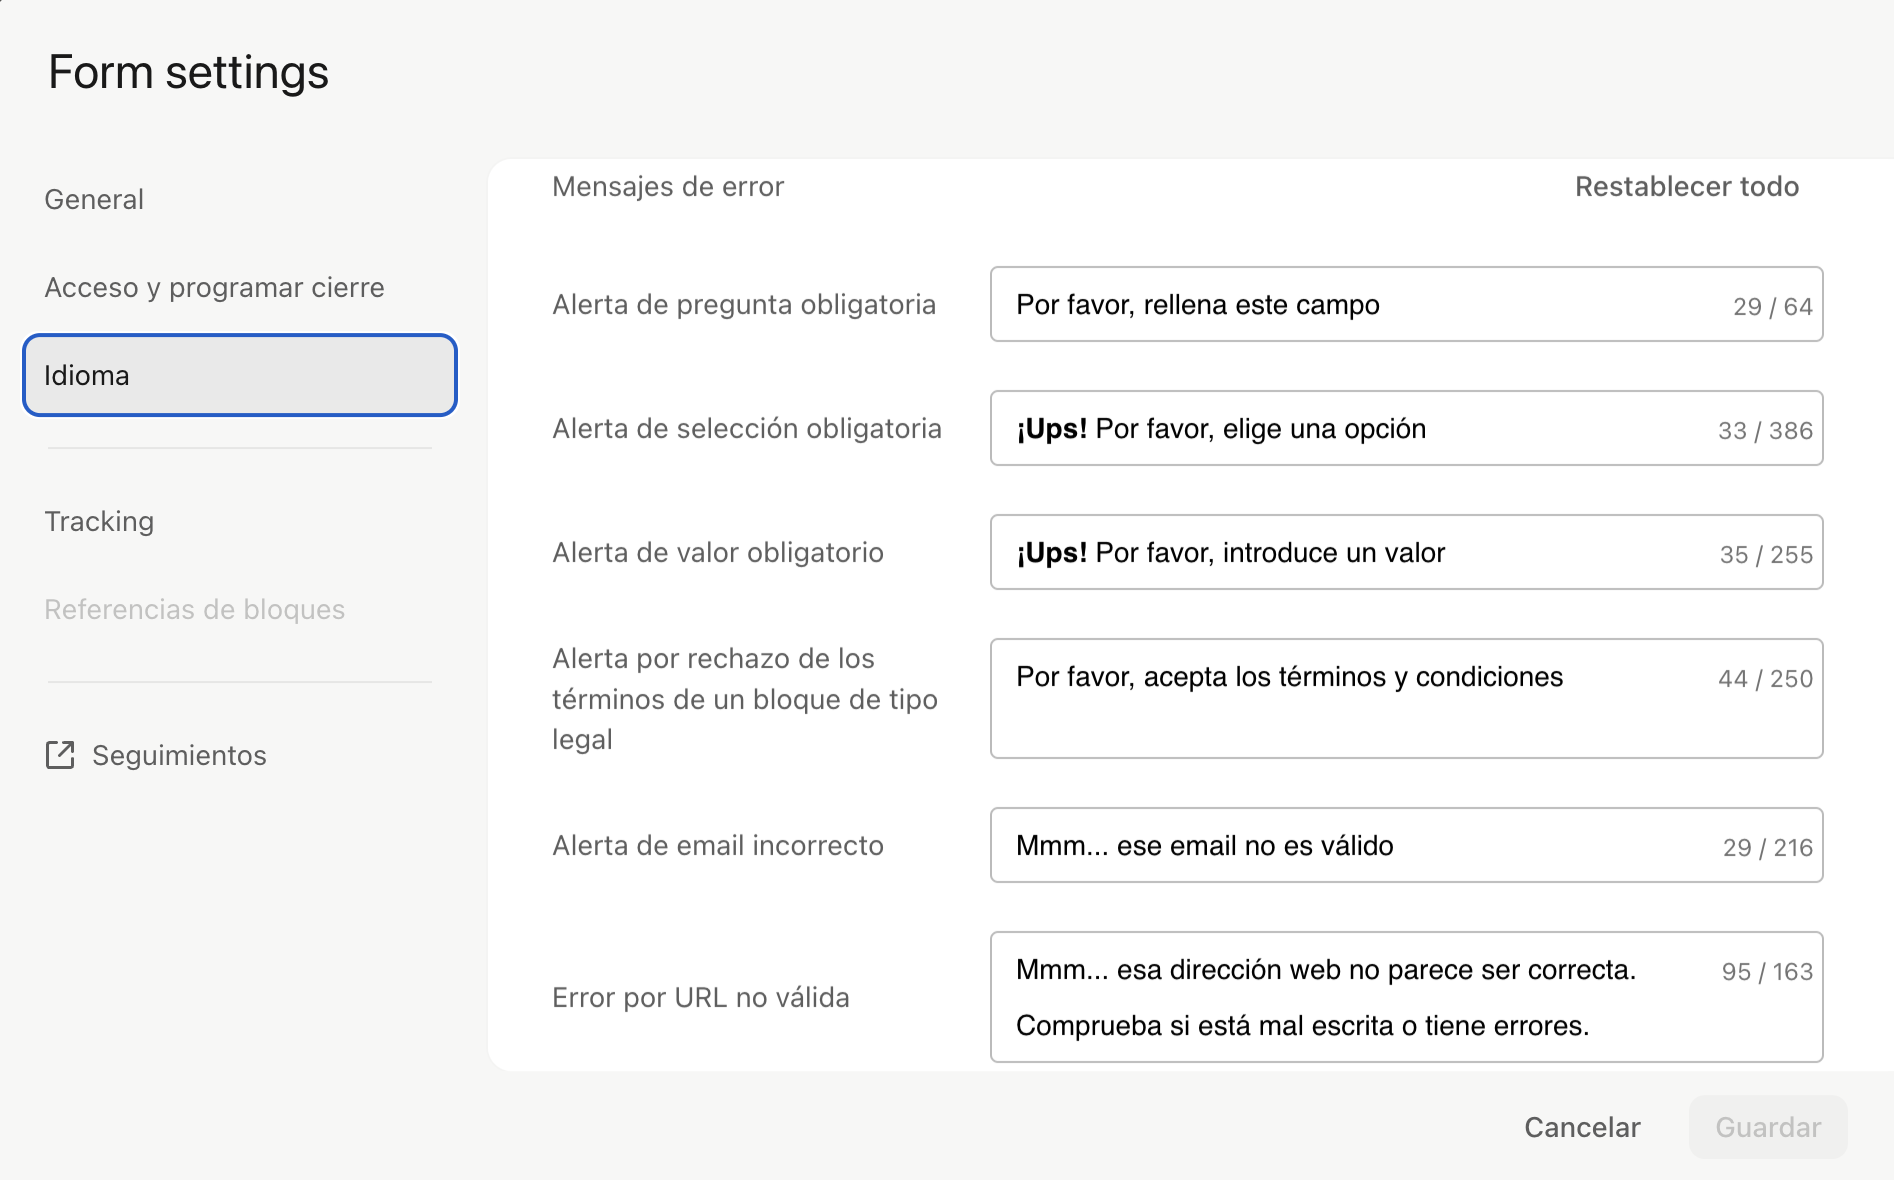Click the external link icon beside Seguimientos
1894x1180 pixels.
tap(60, 755)
